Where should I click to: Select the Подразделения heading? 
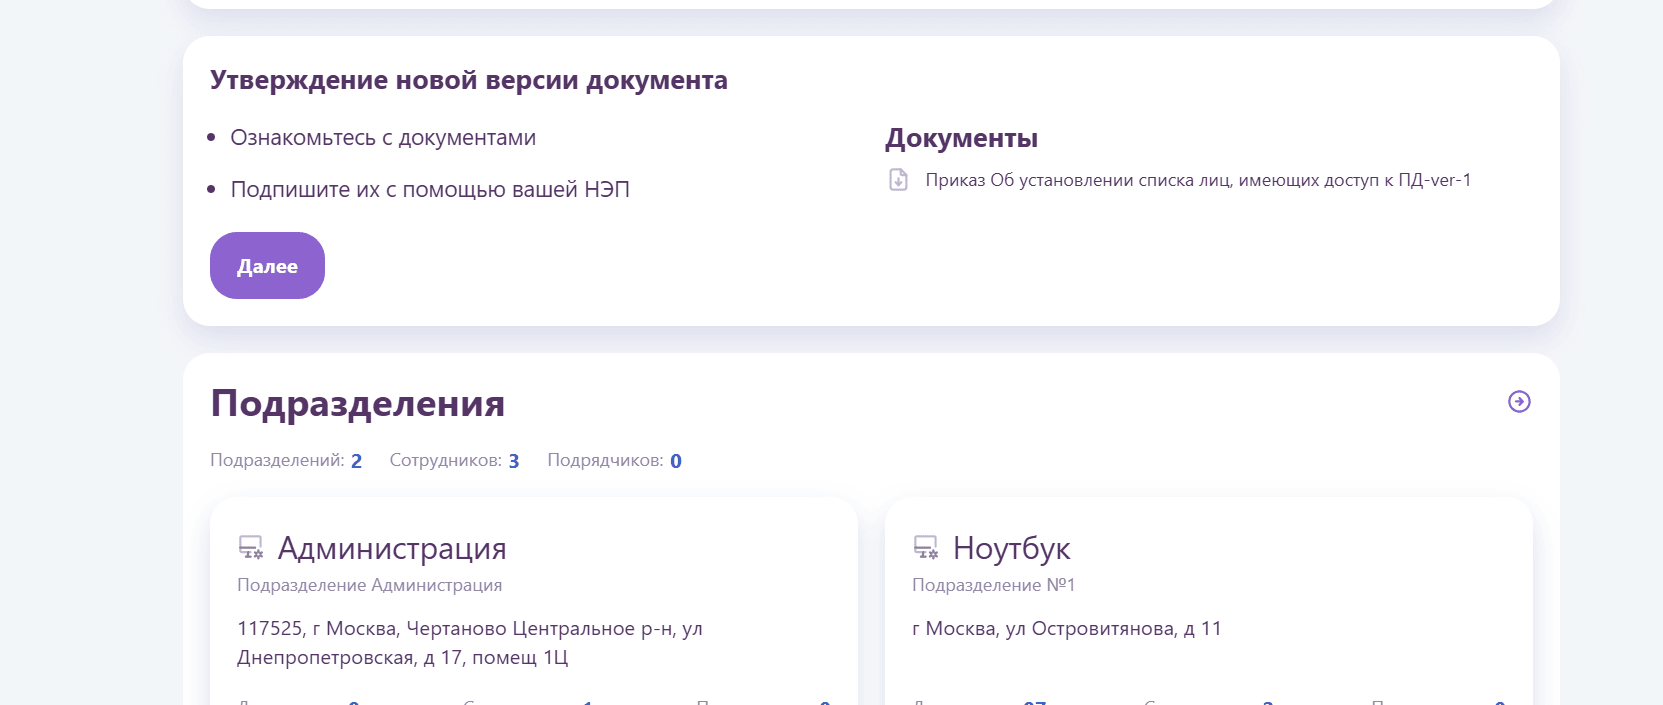point(357,403)
